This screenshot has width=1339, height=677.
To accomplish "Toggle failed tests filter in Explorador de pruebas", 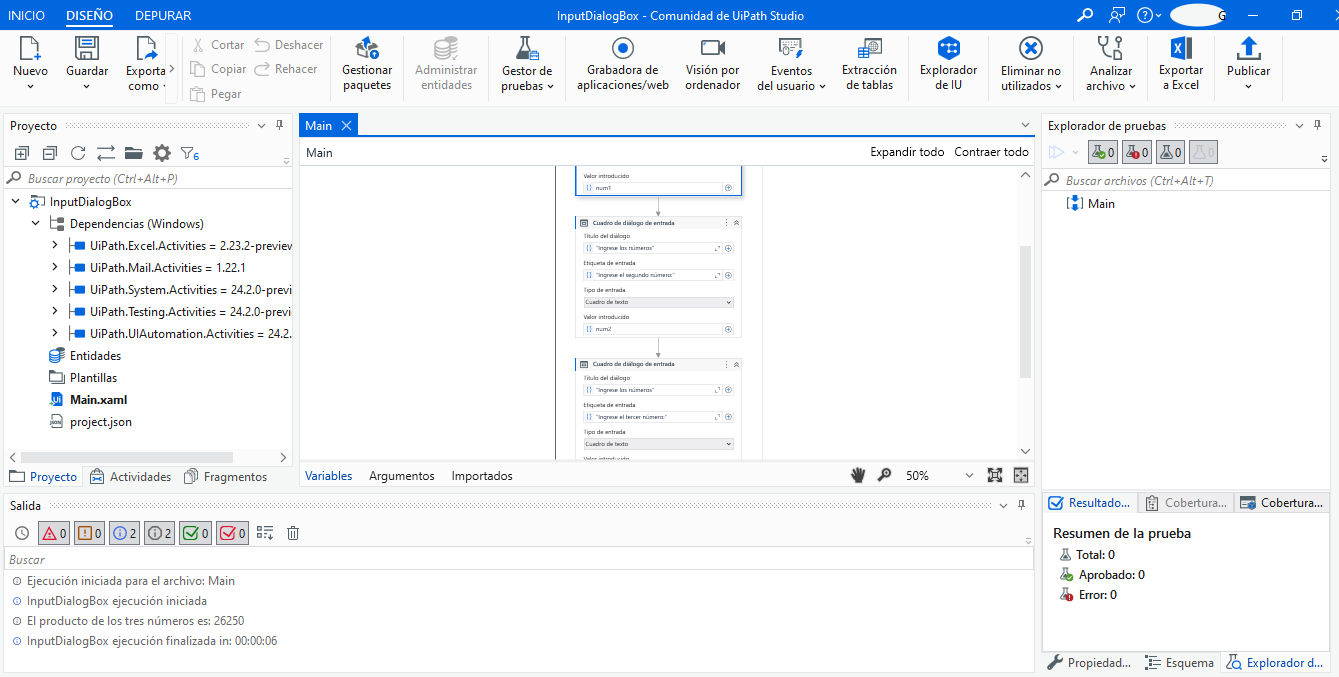I will pyautogui.click(x=1136, y=152).
